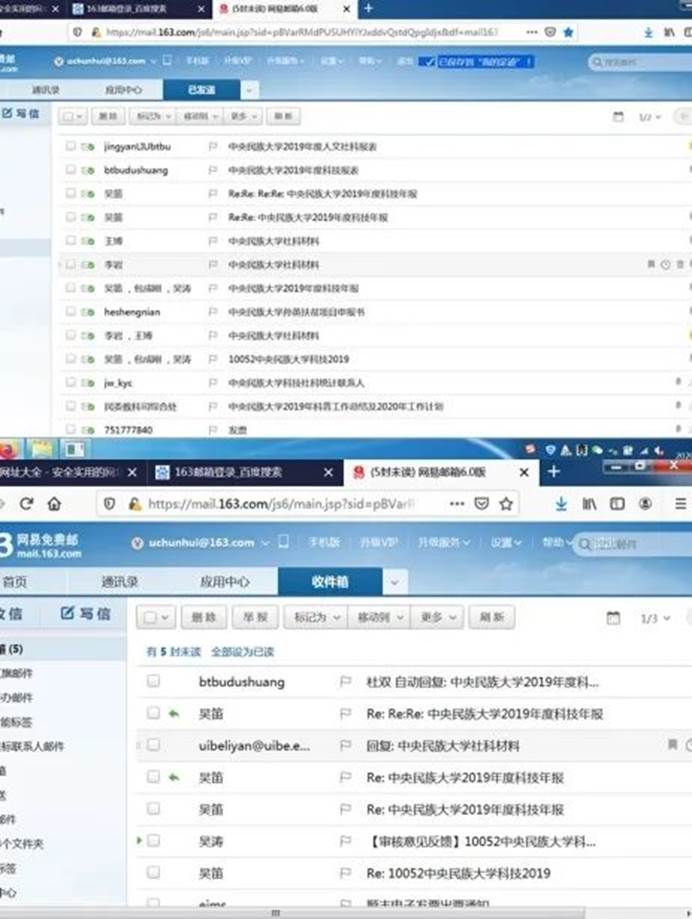Click the filled blue bookmark star in upper window

pos(568,32)
